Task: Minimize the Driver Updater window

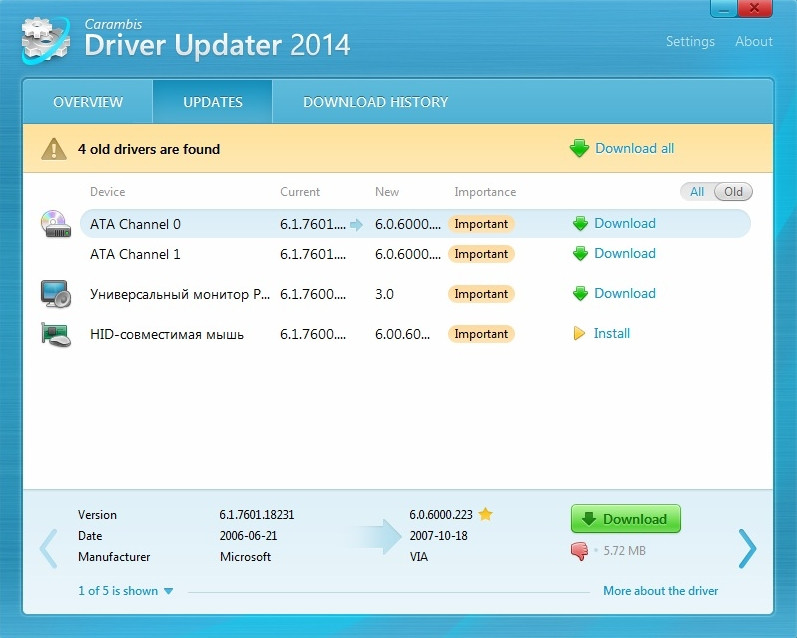Action: [724, 9]
